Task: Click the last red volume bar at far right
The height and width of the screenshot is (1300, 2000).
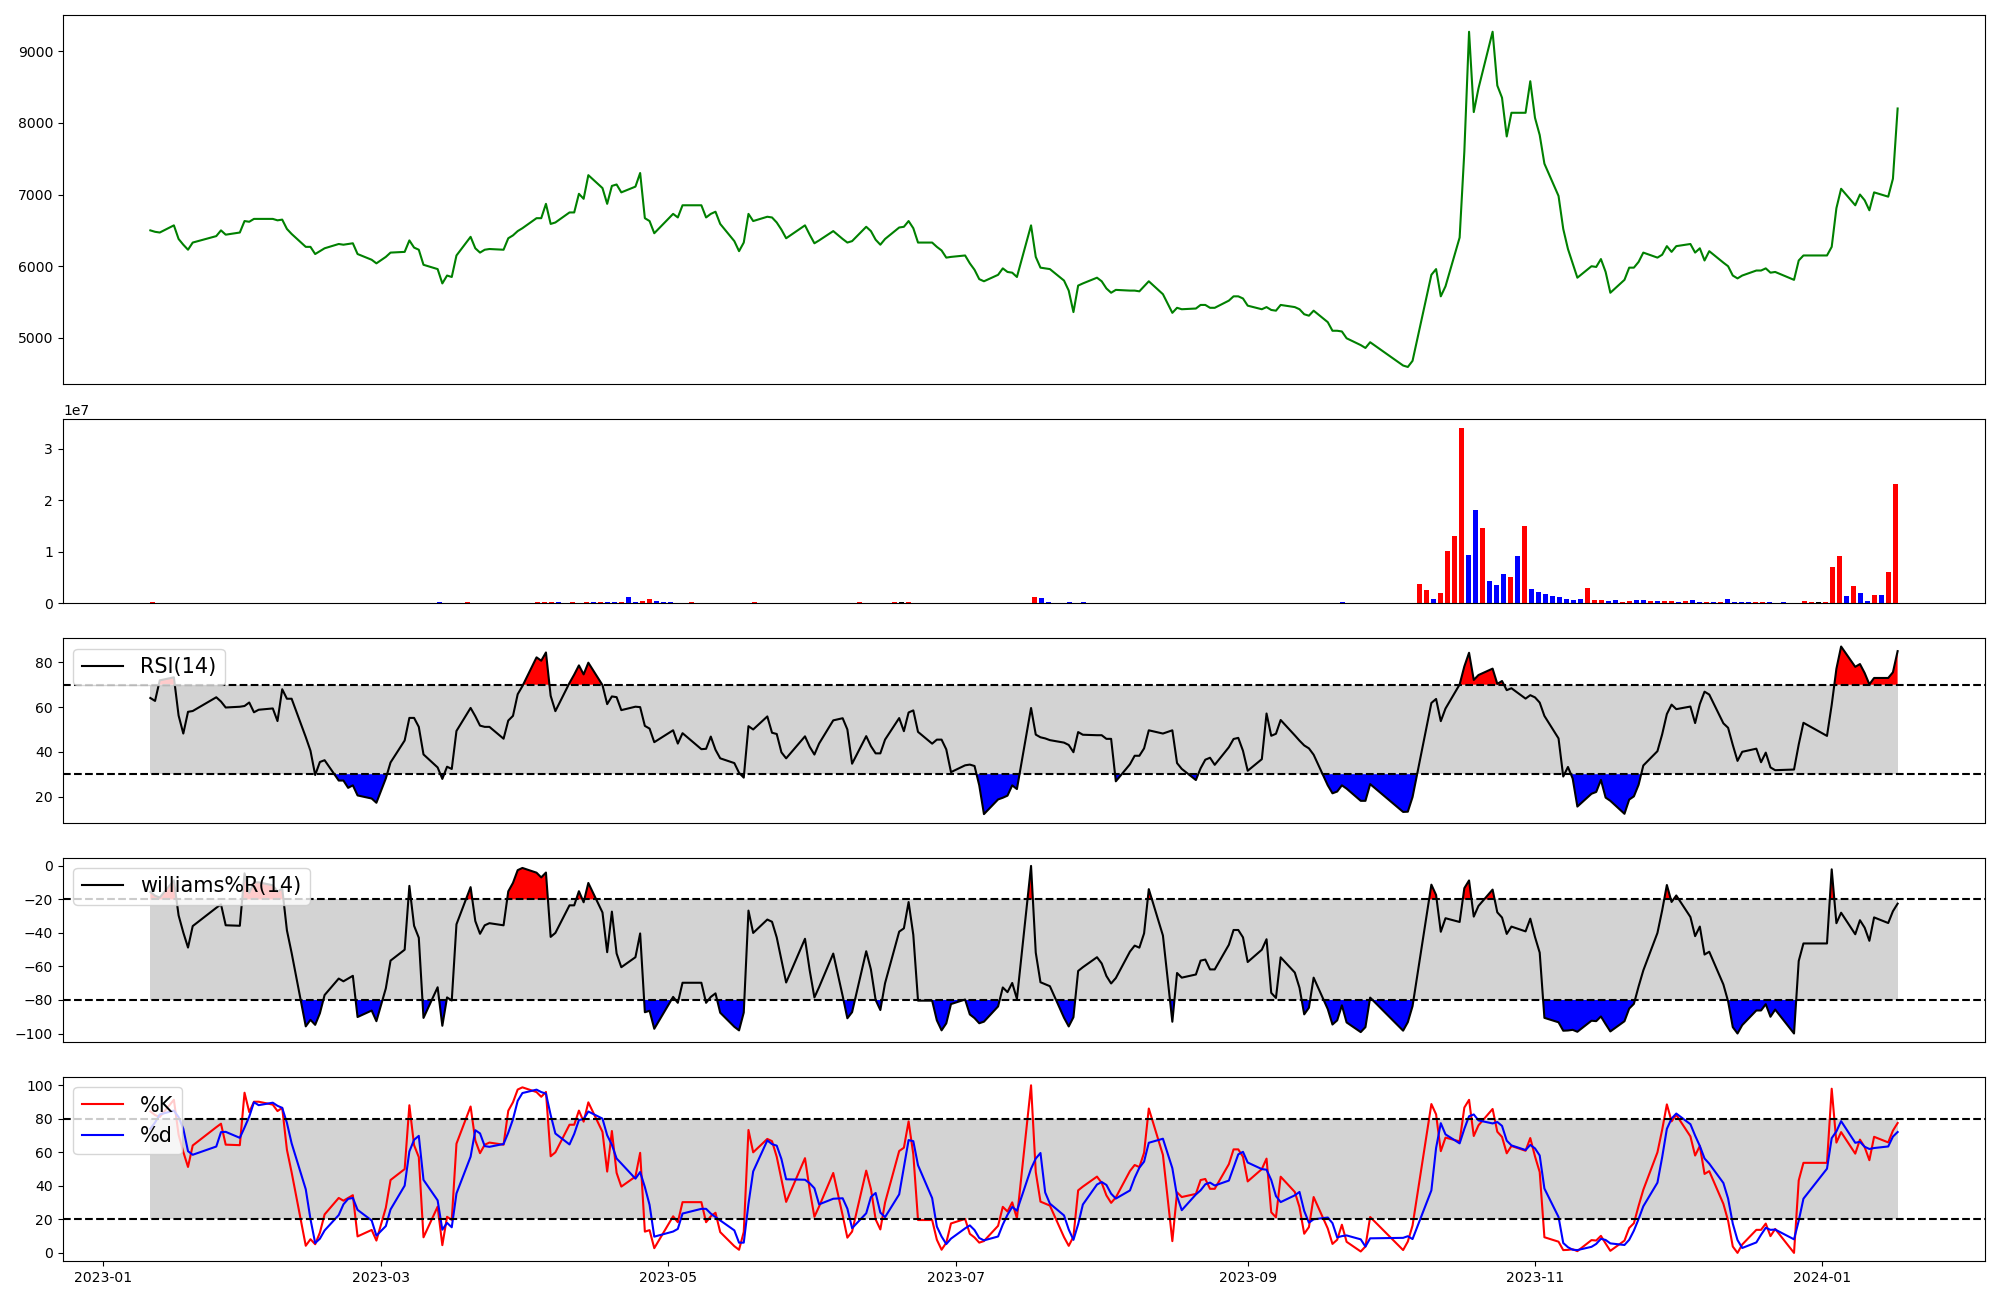Action: point(1895,543)
